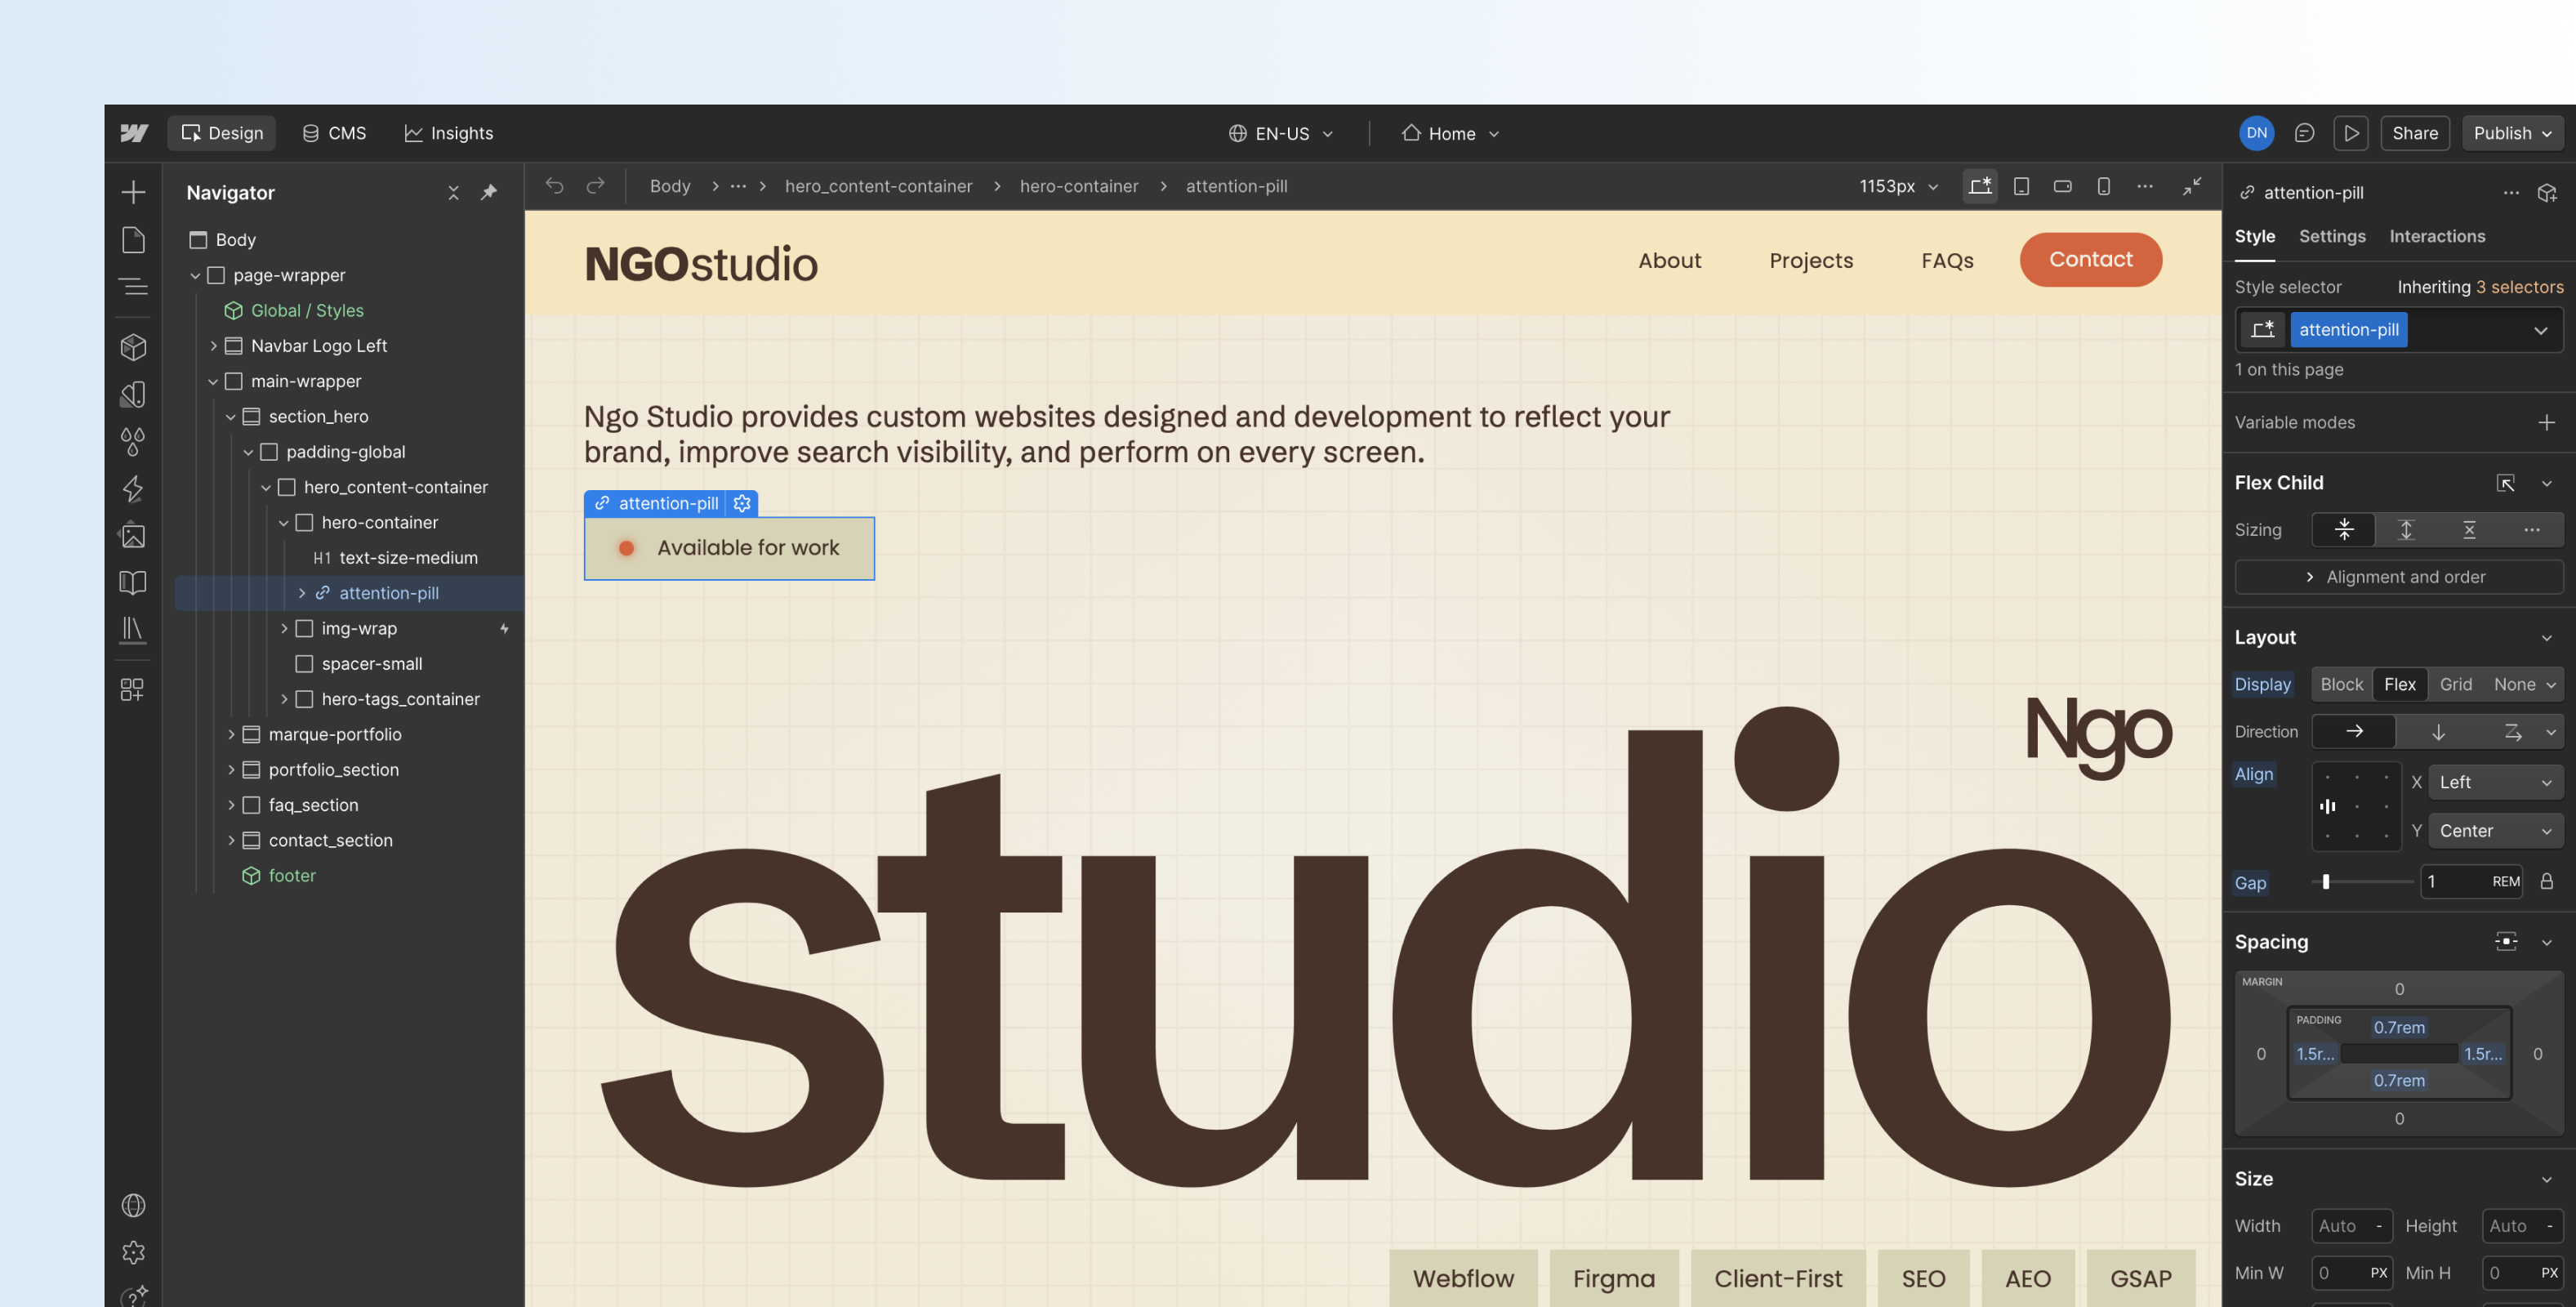The width and height of the screenshot is (2576, 1307).
Task: Redo the last change
Action: point(596,186)
